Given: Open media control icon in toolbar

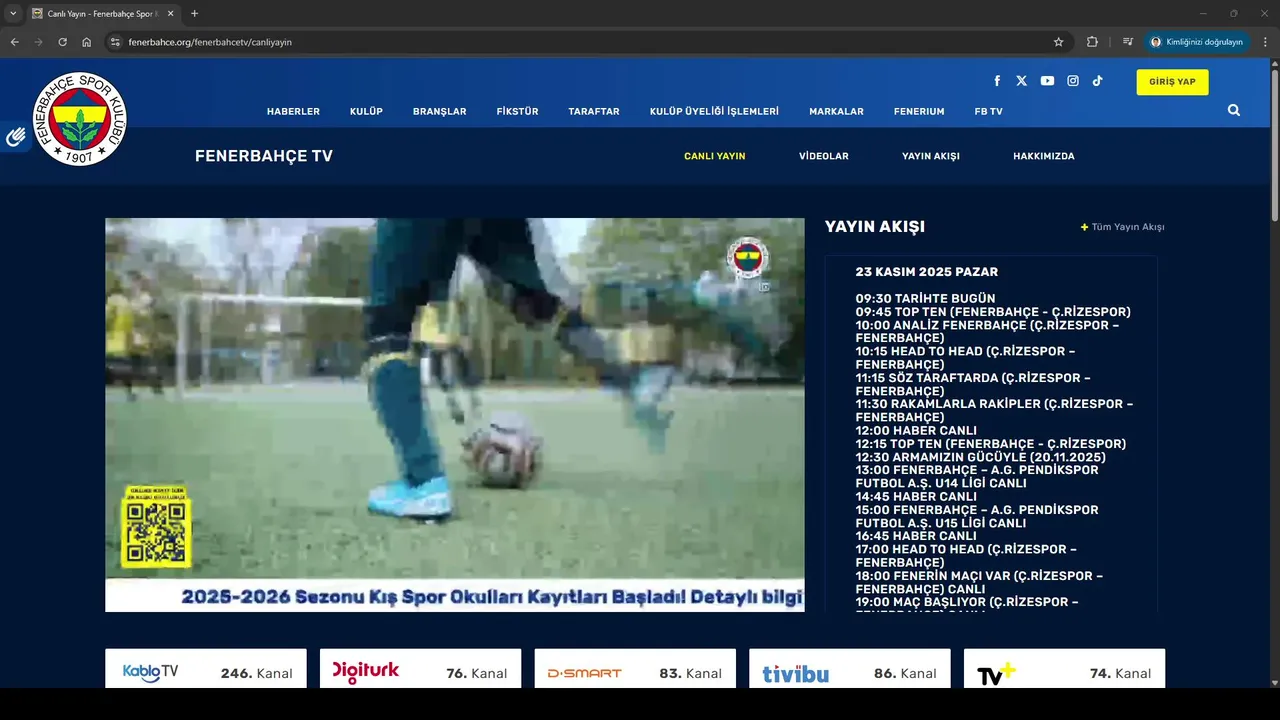Looking at the screenshot, I should tap(1127, 42).
